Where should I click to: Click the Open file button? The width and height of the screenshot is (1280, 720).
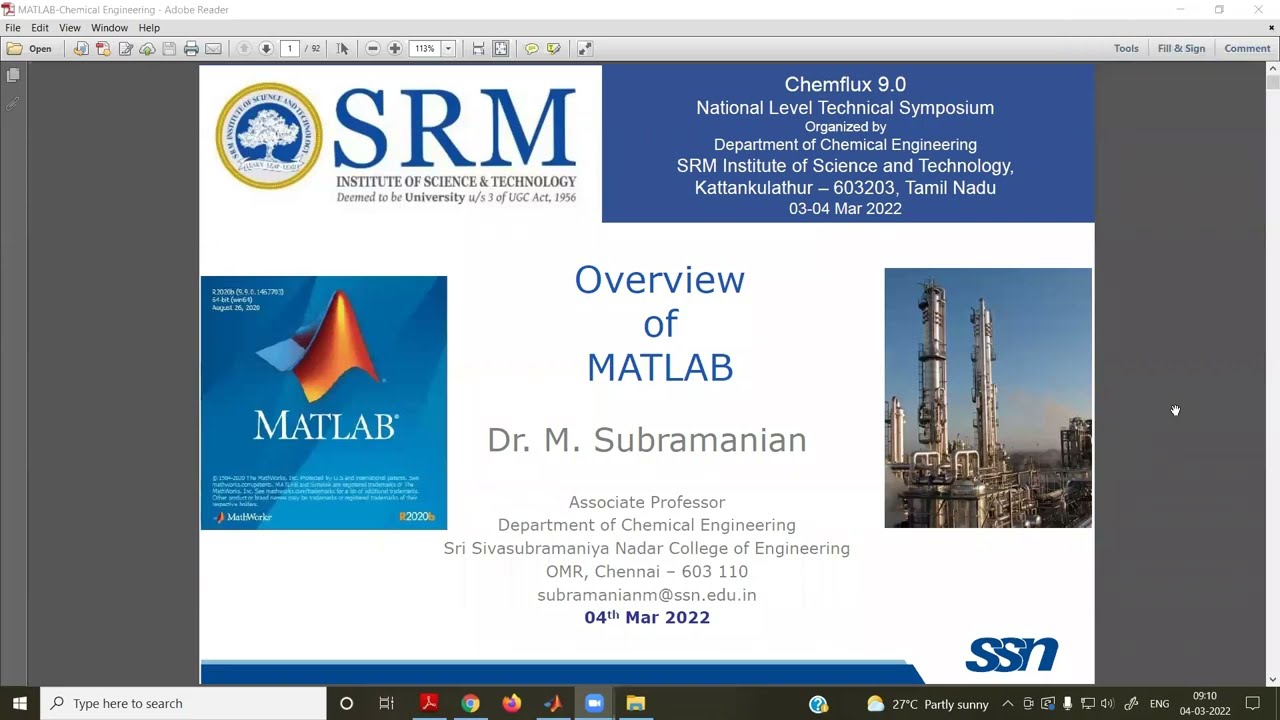[x=29, y=48]
